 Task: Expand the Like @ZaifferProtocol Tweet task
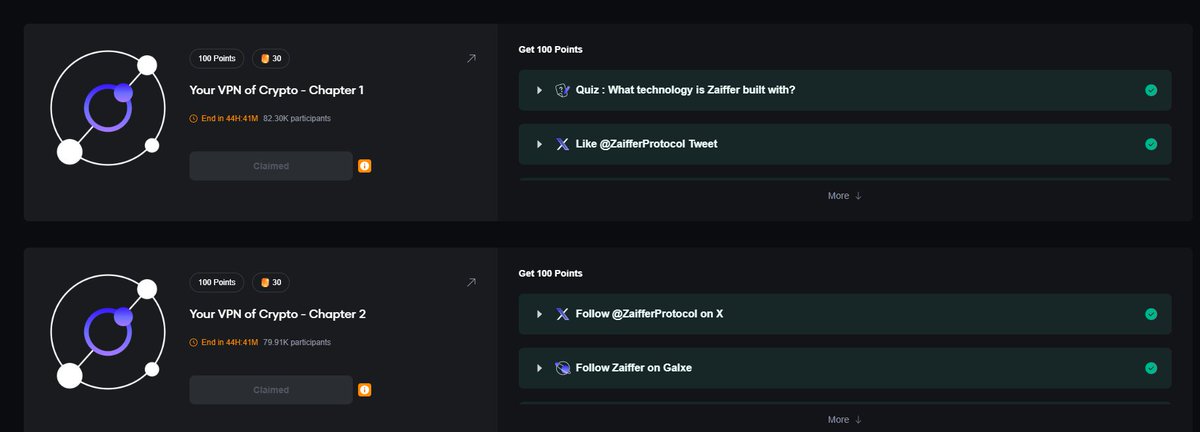pos(539,144)
